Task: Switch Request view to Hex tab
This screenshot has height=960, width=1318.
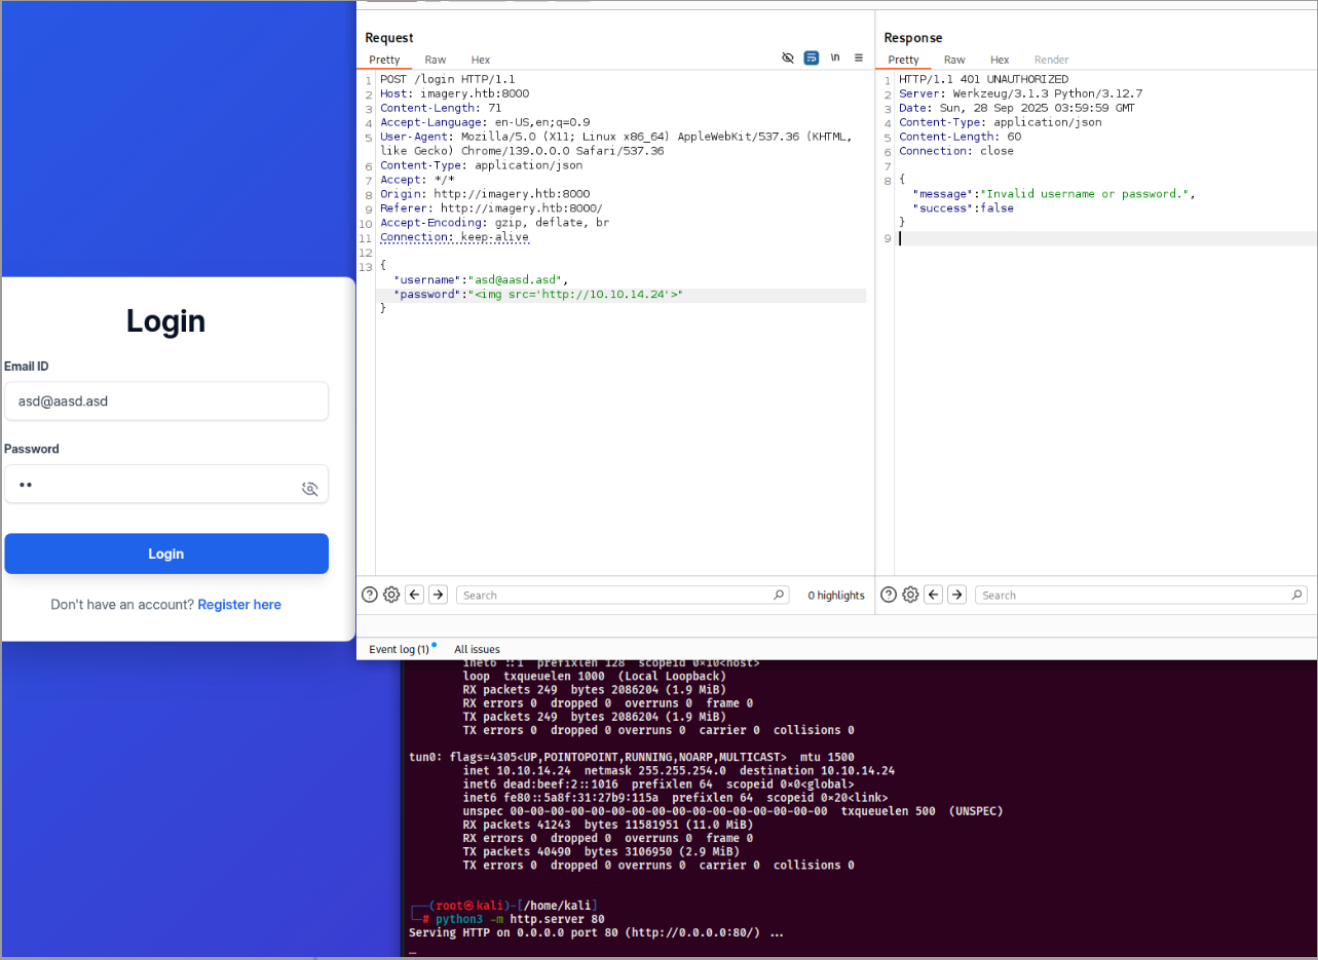Action: click(x=481, y=60)
